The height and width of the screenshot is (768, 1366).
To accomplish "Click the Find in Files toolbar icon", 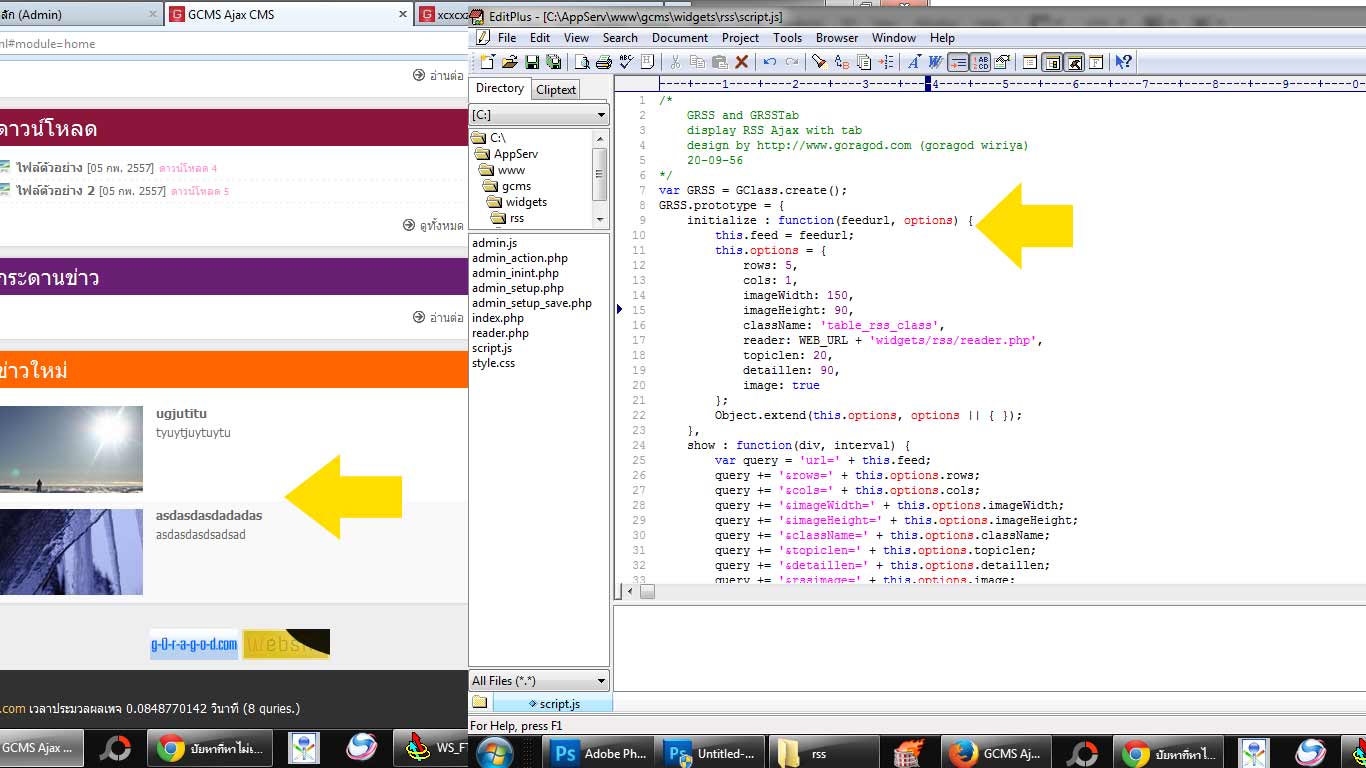I will [863, 62].
